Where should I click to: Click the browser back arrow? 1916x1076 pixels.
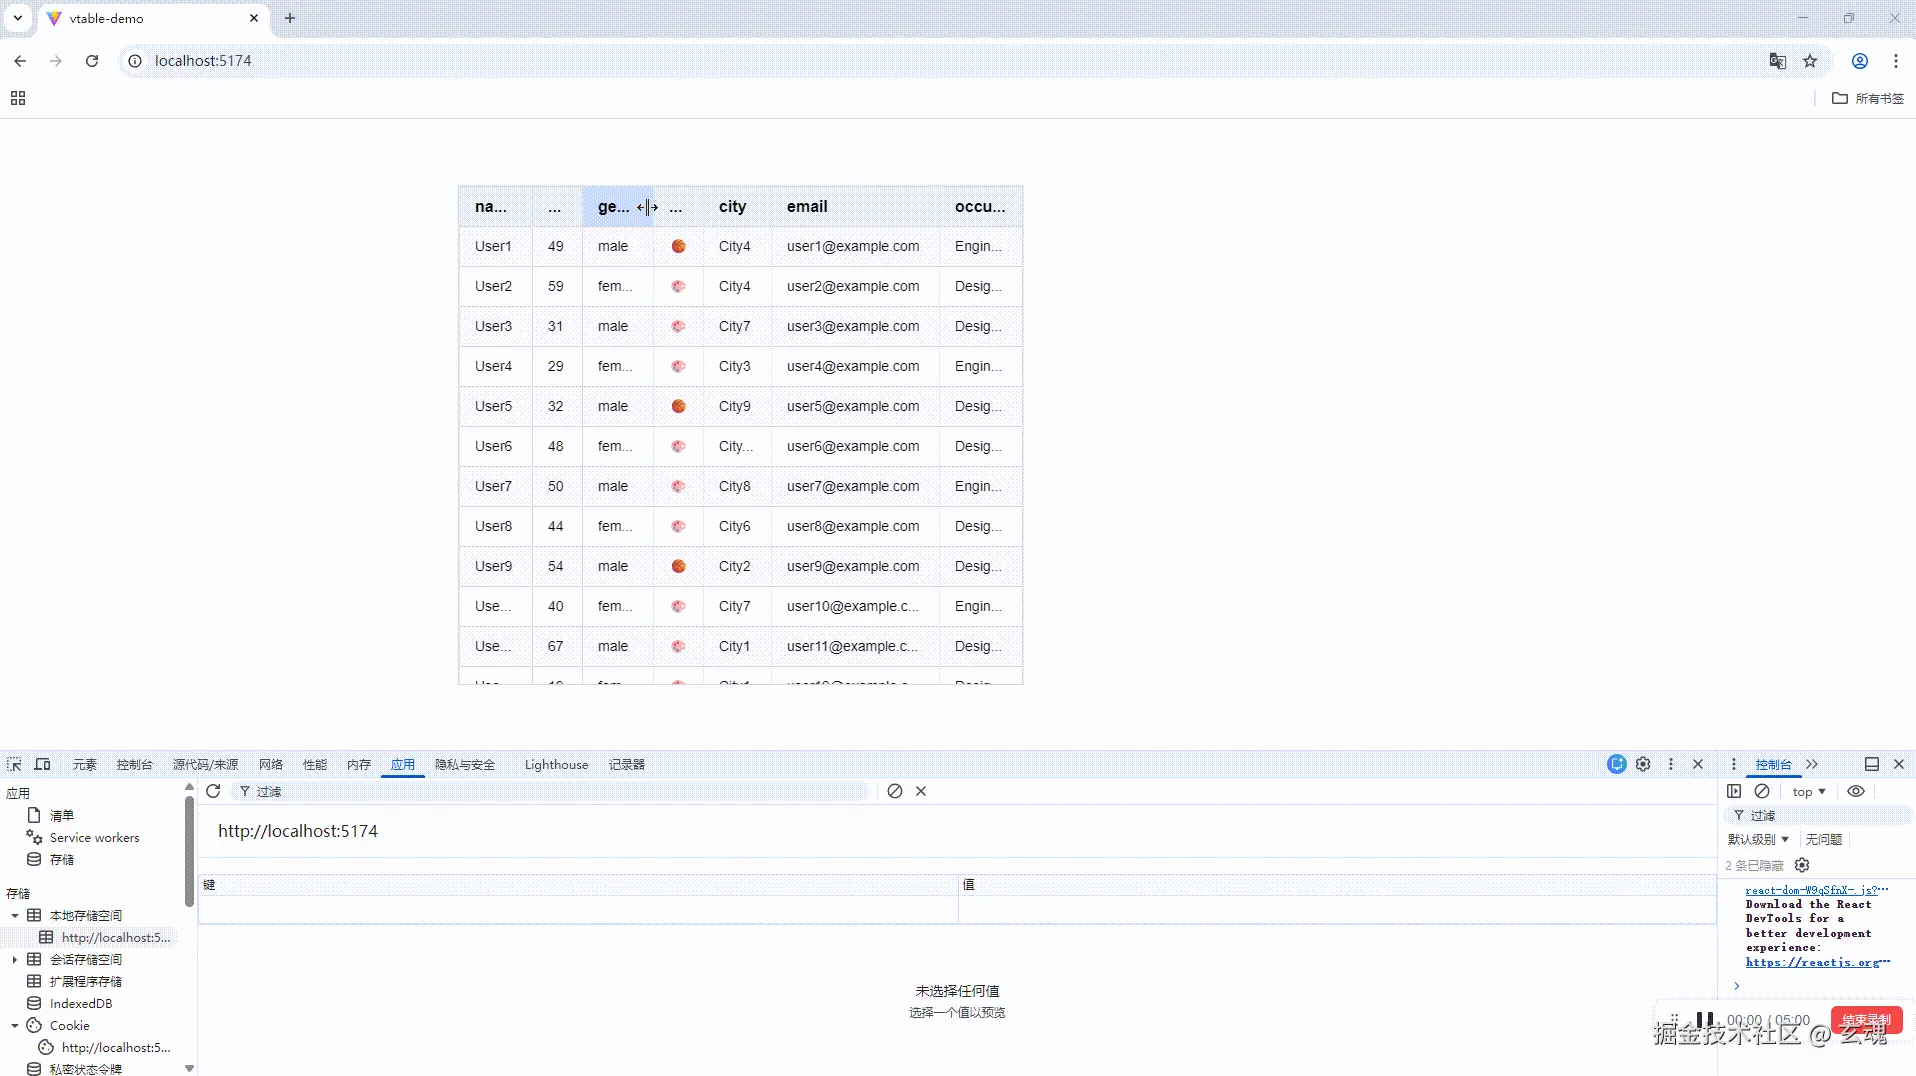tap(20, 61)
